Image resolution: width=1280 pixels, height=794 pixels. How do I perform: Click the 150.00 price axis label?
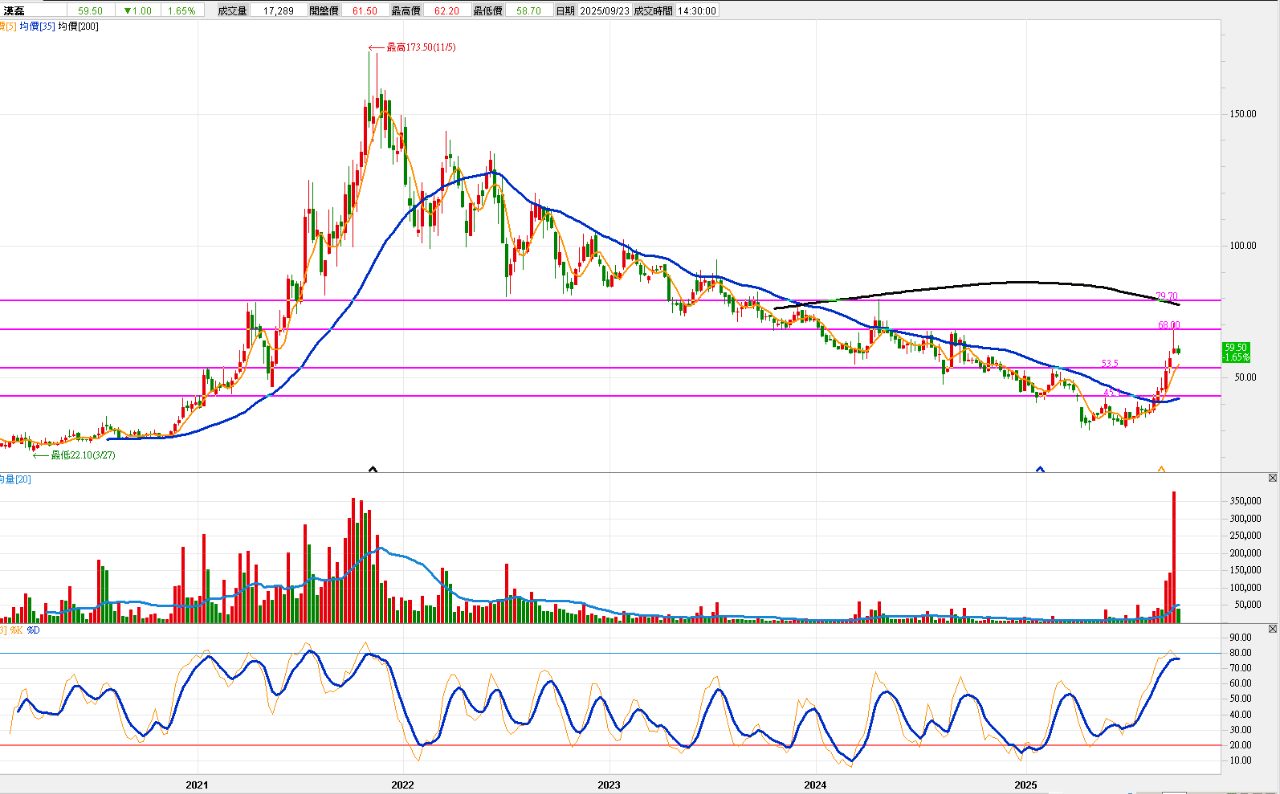click(1243, 114)
